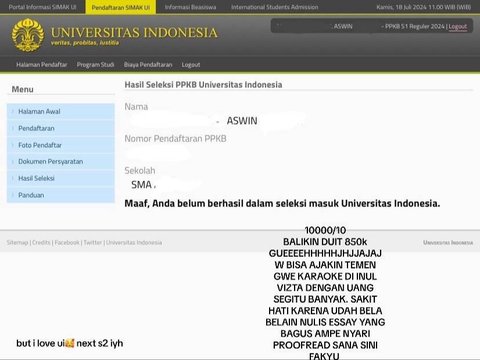Click the 'Menu' sidebar heading
480x360 pixels.
pyautogui.click(x=22, y=89)
